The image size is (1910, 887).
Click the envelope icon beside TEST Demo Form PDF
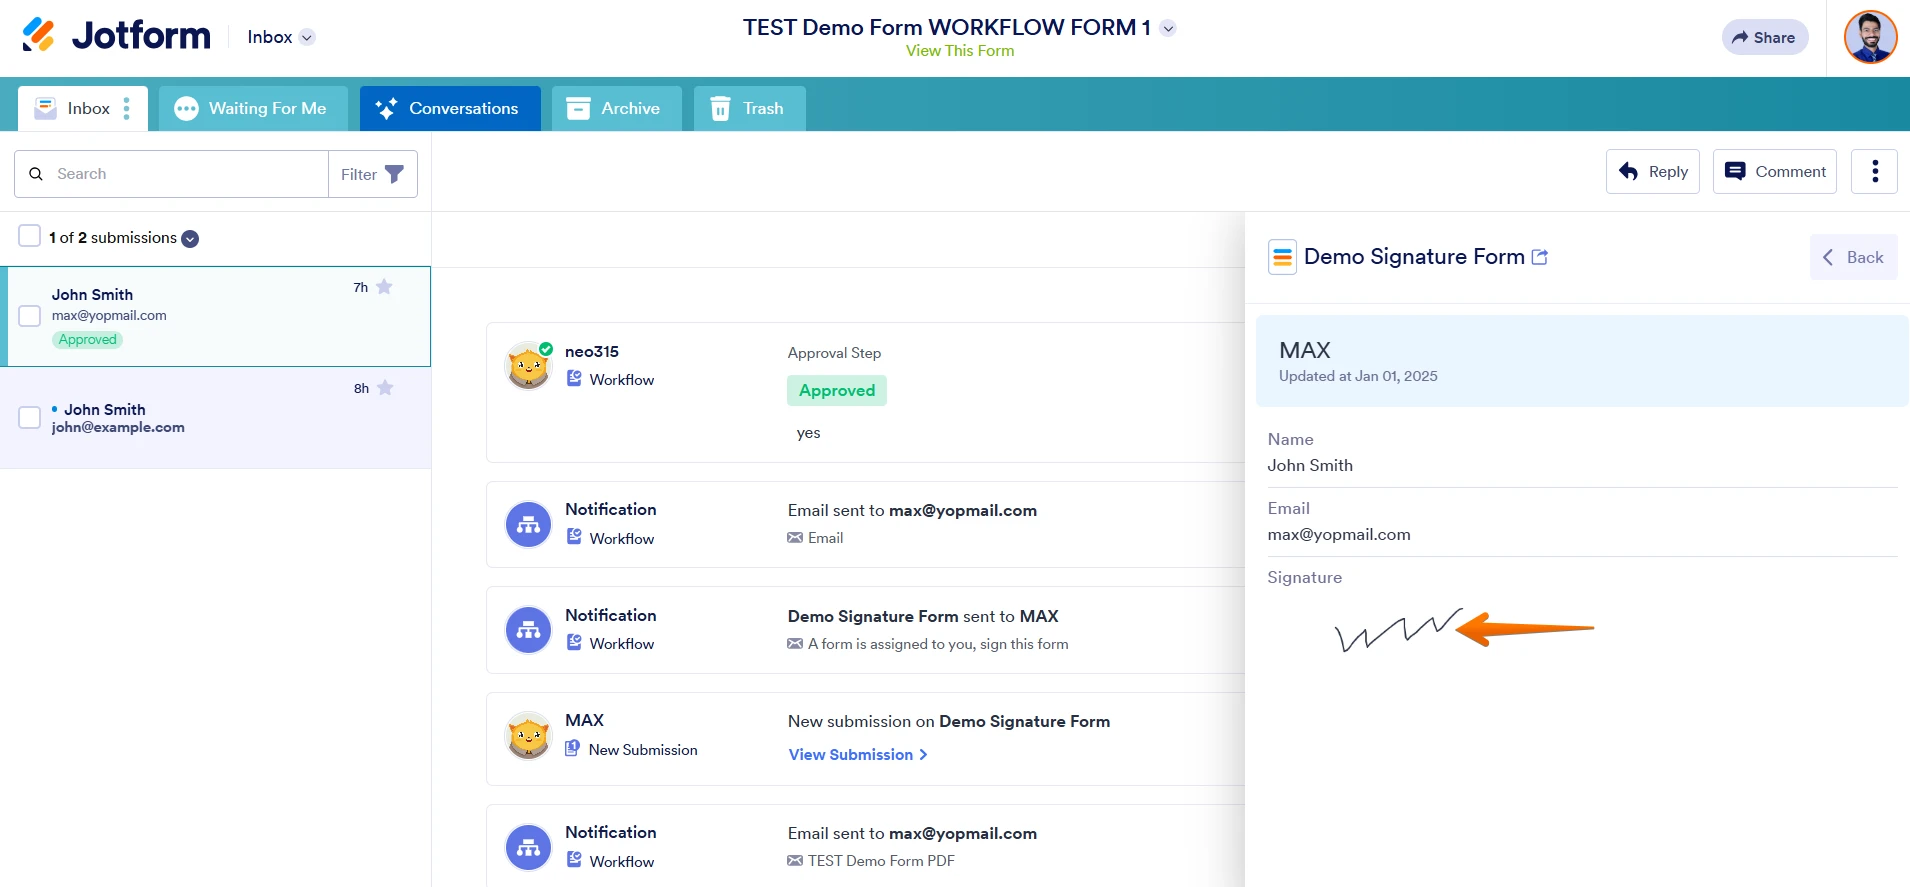point(795,861)
